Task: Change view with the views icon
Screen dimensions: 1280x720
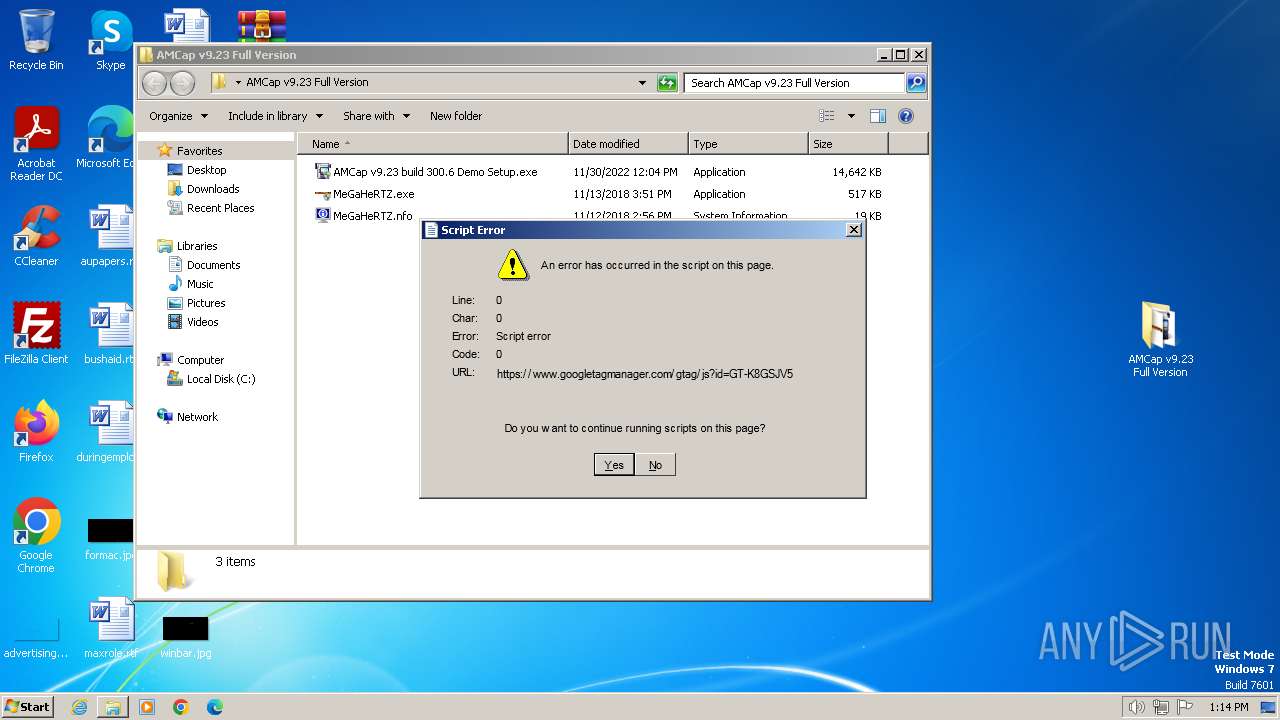Action: click(x=826, y=116)
